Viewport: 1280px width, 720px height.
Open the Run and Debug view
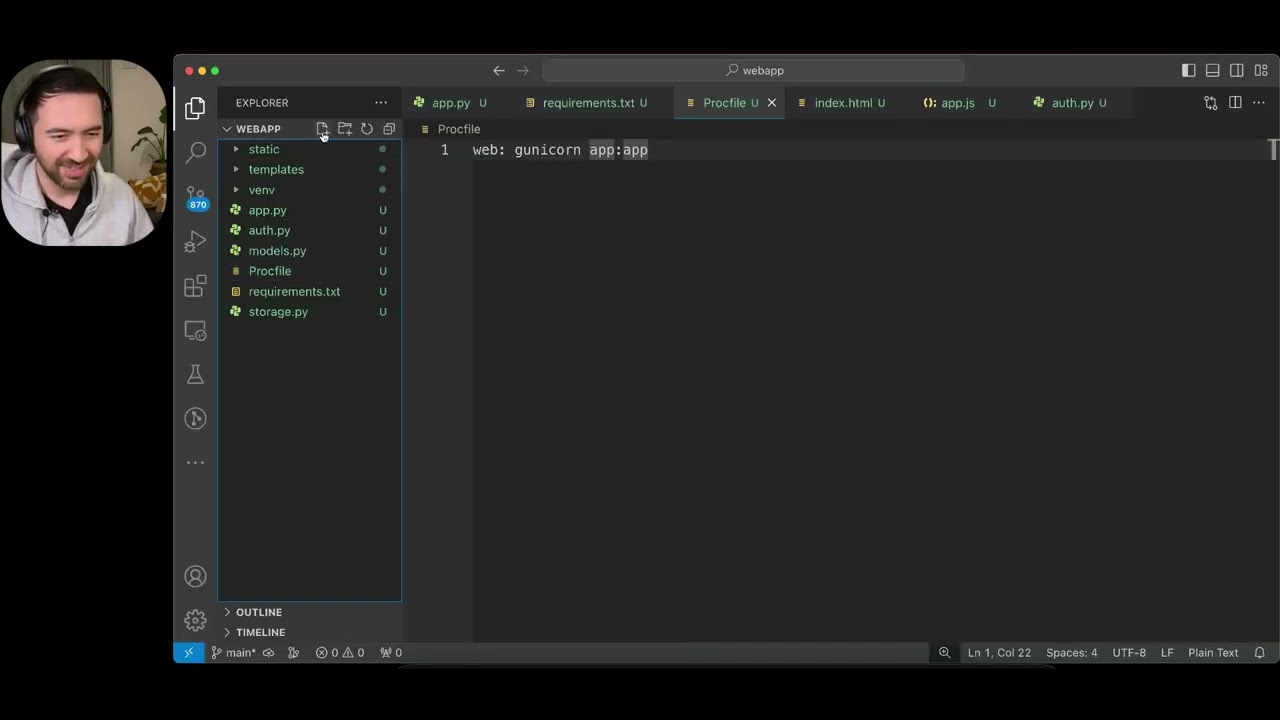195,242
